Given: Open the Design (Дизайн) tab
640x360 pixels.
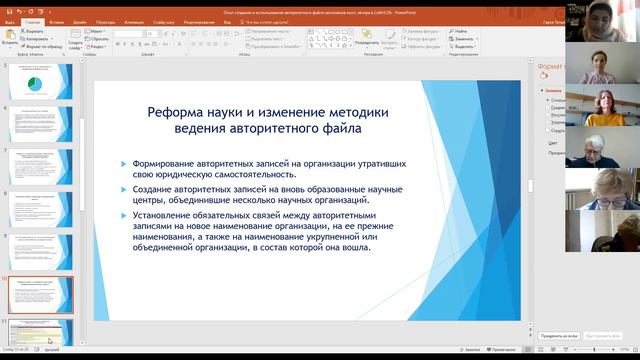Looking at the screenshot, I should 80,22.
